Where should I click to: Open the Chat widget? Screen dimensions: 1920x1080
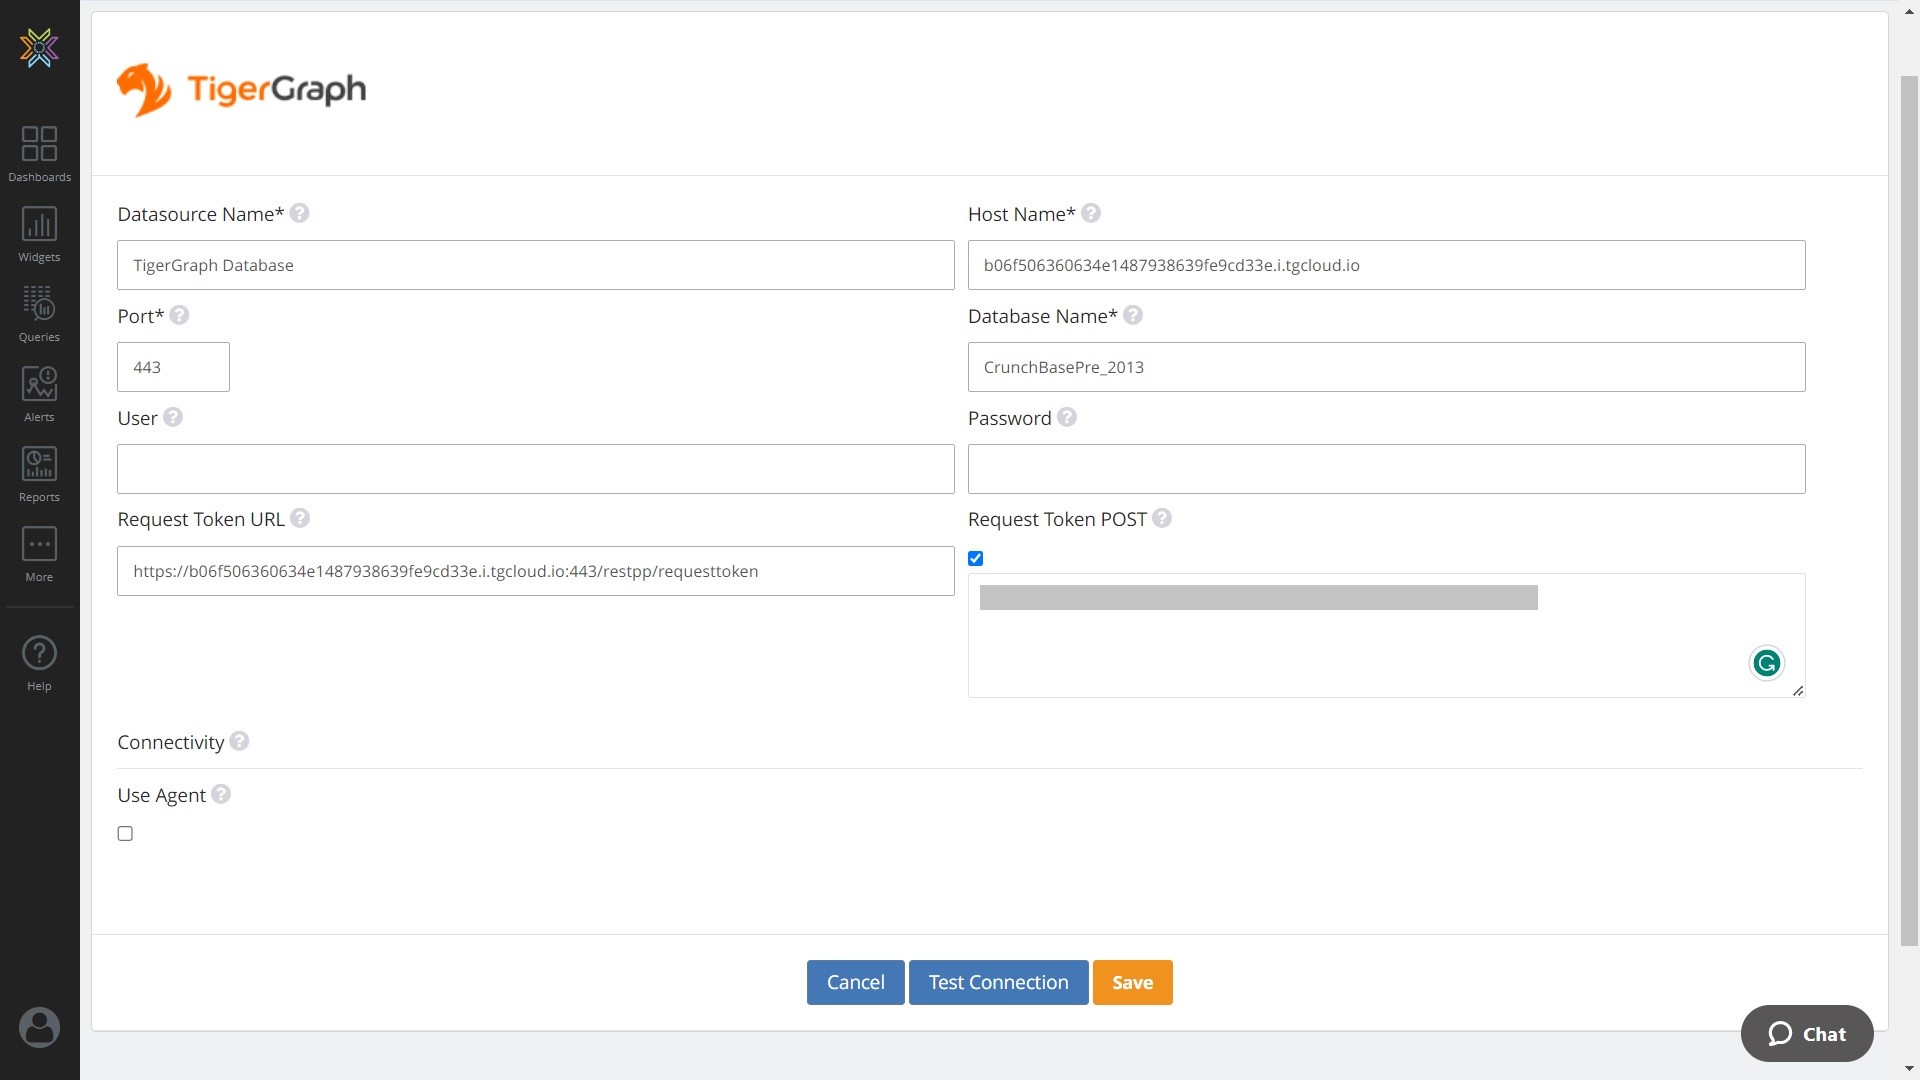[1806, 1033]
